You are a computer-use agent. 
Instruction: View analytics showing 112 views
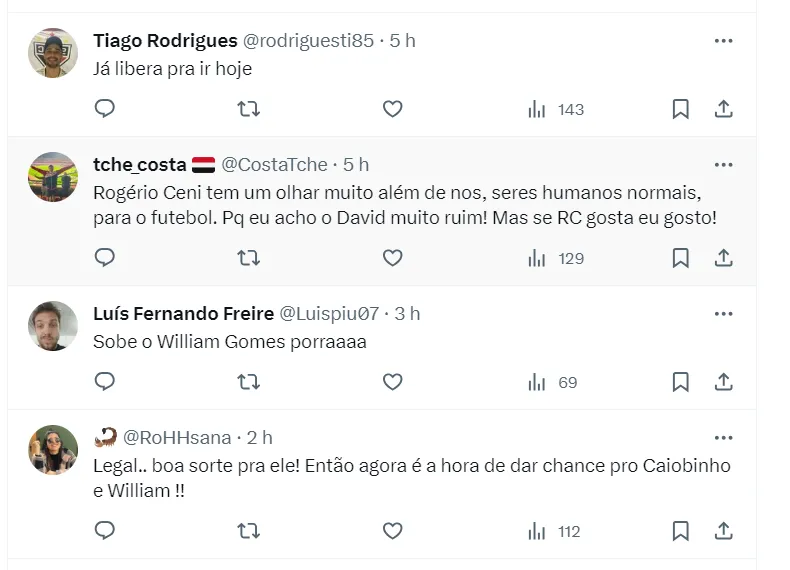pos(555,531)
